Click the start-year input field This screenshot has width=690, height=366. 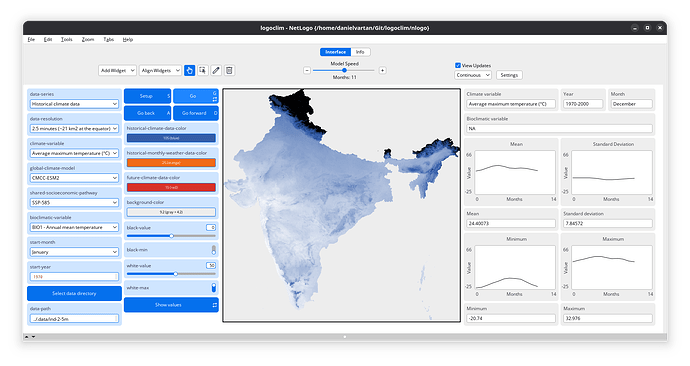[74, 277]
